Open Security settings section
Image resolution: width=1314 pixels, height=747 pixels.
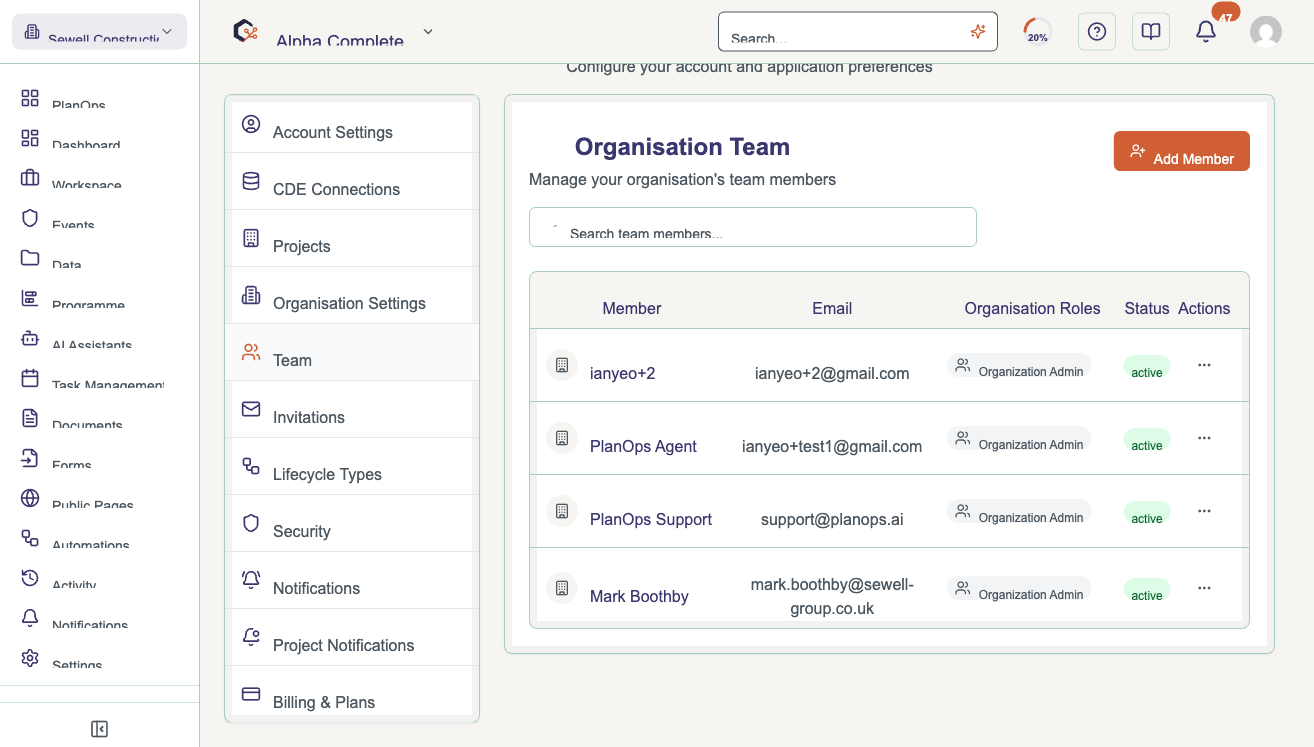352,524
